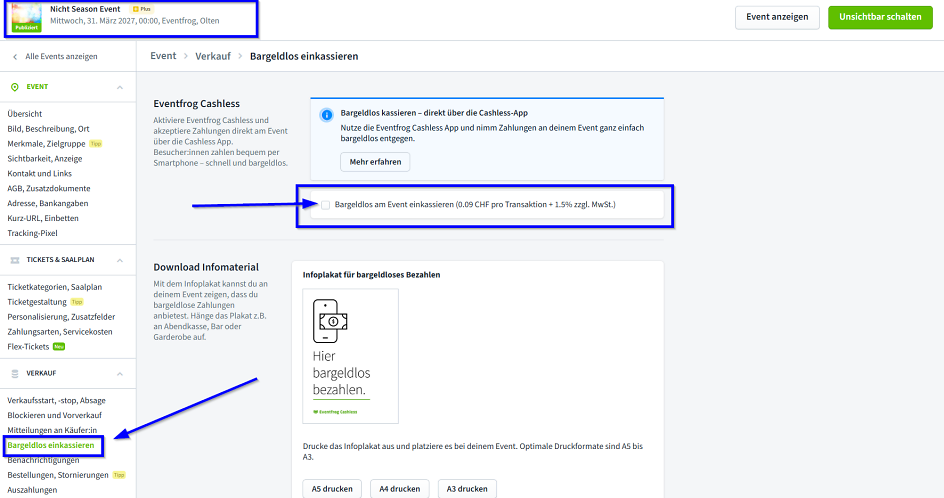Open AGB, Zusatzdokumente

point(49,188)
